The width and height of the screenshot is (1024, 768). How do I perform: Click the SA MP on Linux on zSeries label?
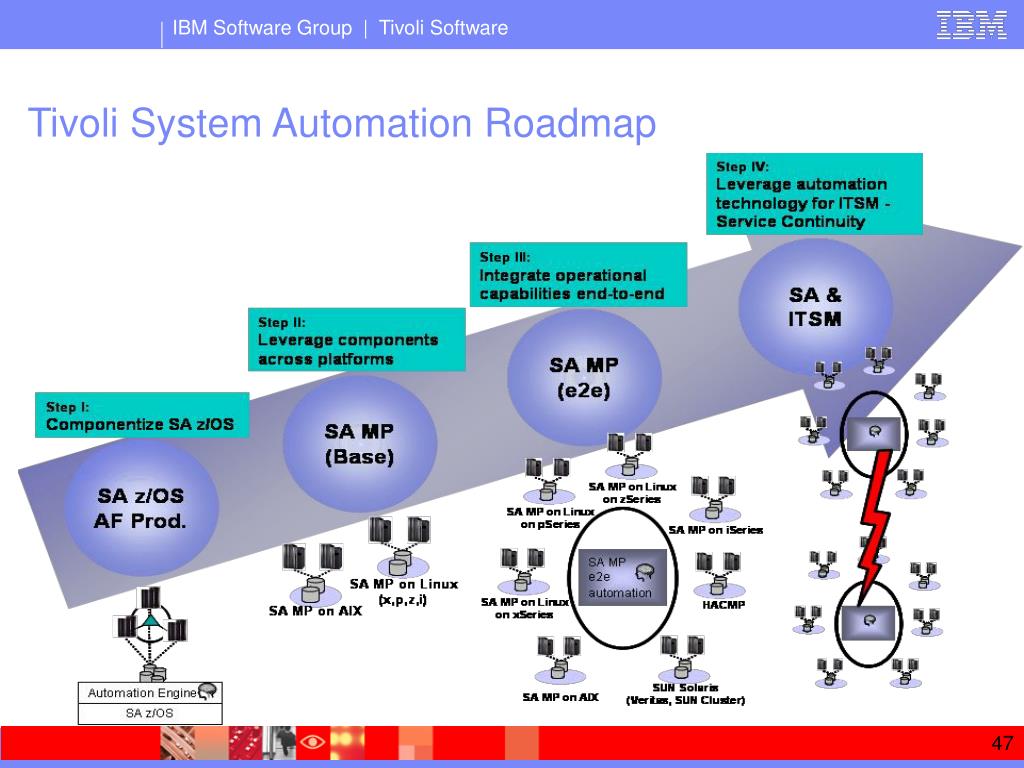coord(632,493)
